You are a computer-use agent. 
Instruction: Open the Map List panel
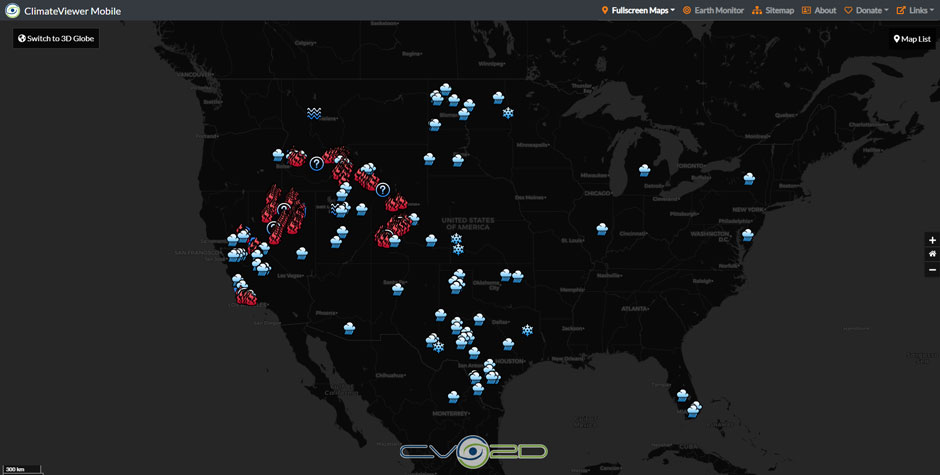[912, 39]
